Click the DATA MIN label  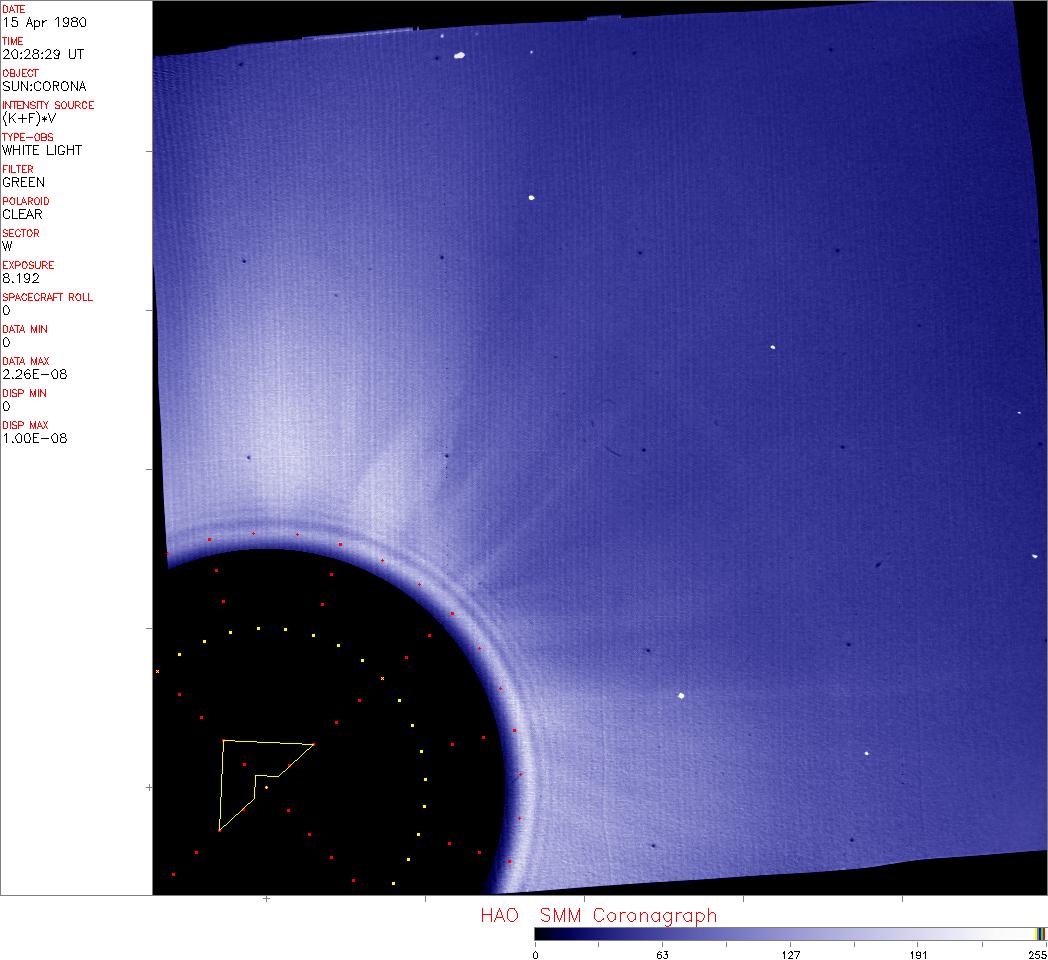[25, 330]
